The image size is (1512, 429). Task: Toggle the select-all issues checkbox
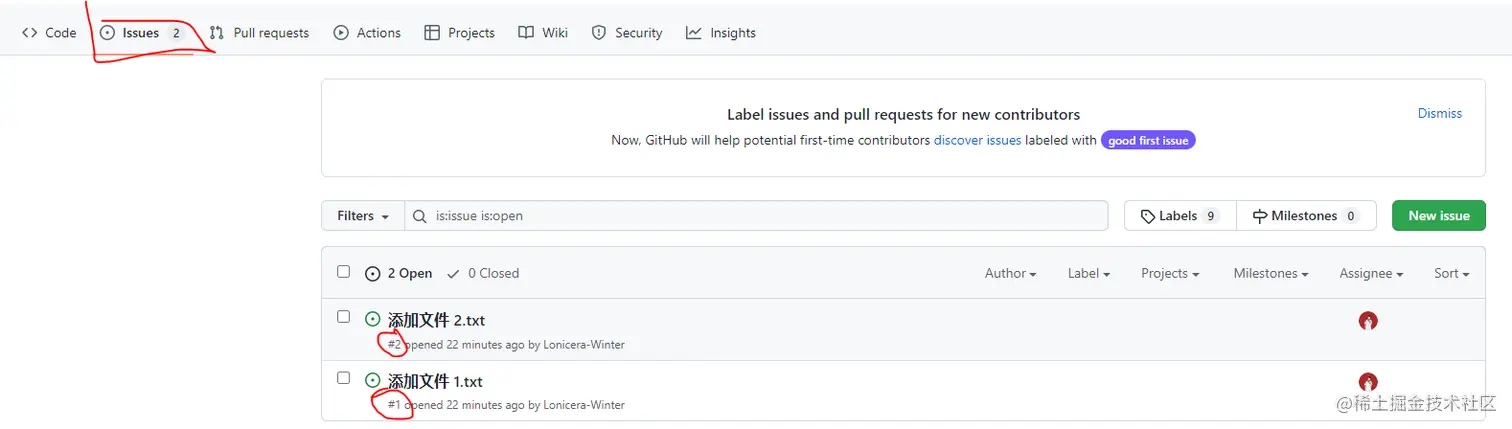tap(344, 272)
